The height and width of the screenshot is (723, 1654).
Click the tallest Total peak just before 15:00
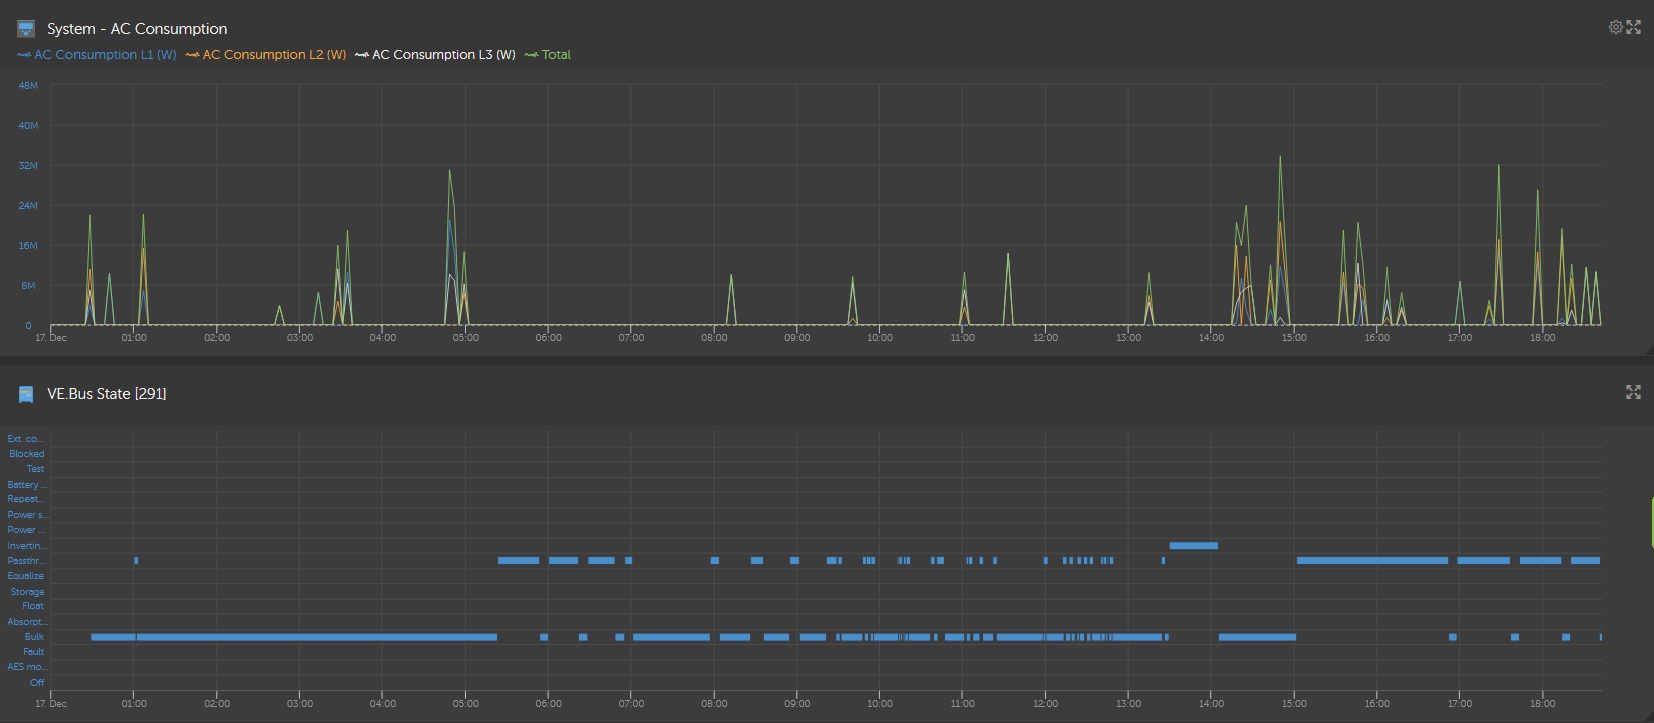[x=1280, y=158]
